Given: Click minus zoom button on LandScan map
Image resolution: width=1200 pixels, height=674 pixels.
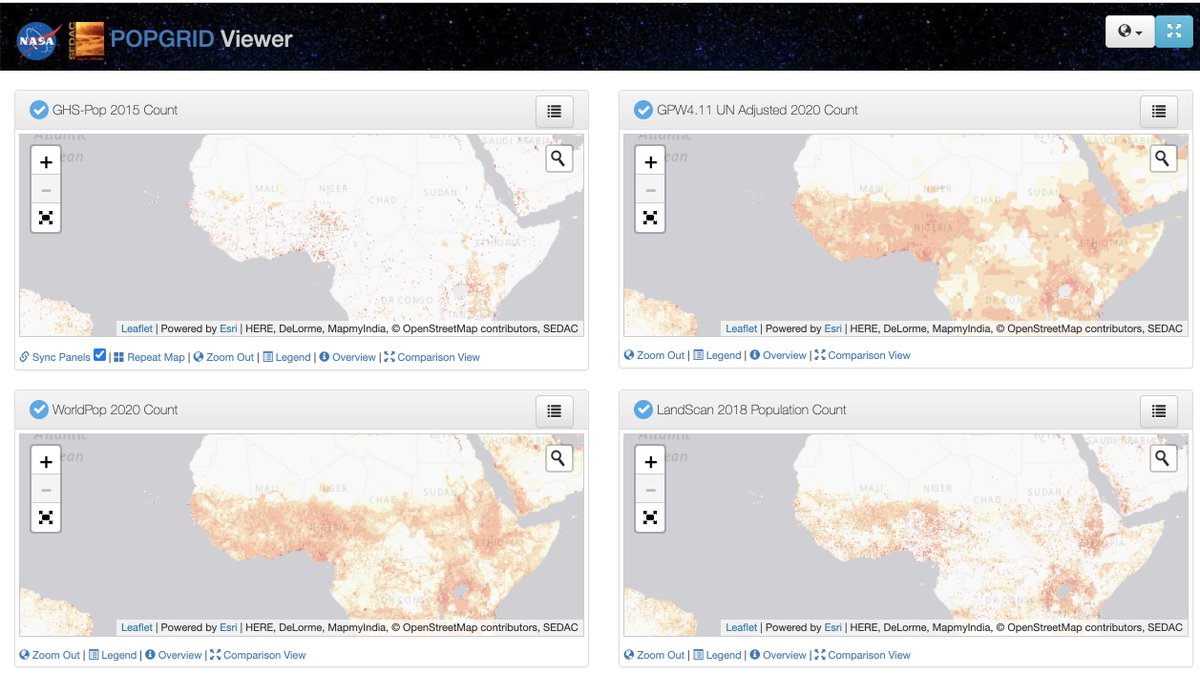Looking at the screenshot, I should click(x=650, y=490).
